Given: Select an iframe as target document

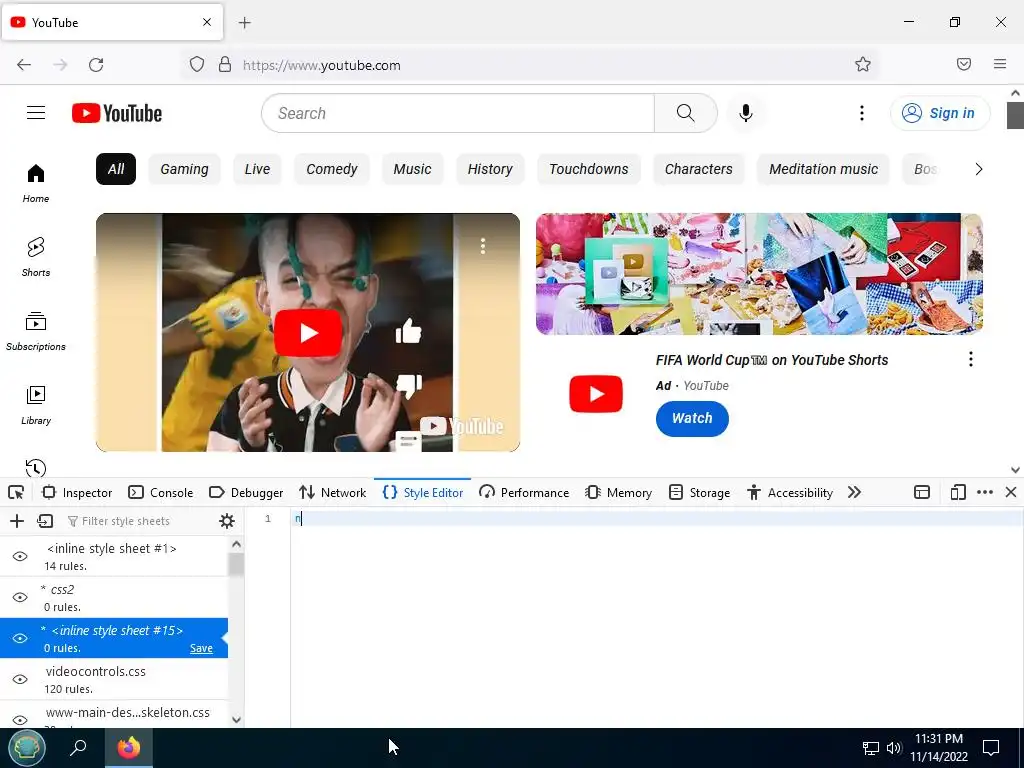Looking at the screenshot, I should 921,492.
